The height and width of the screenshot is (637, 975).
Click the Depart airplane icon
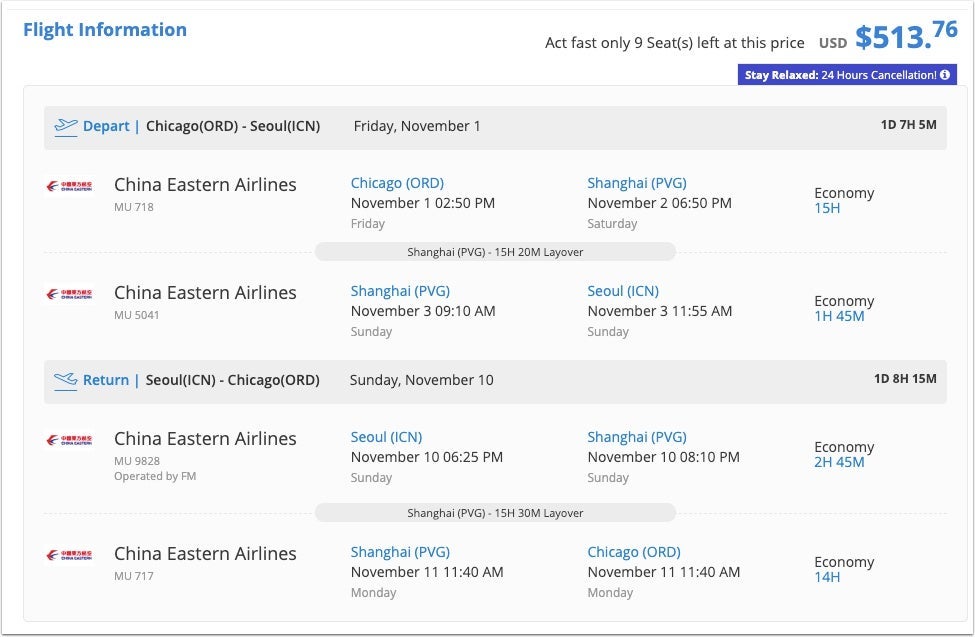[x=66, y=126]
